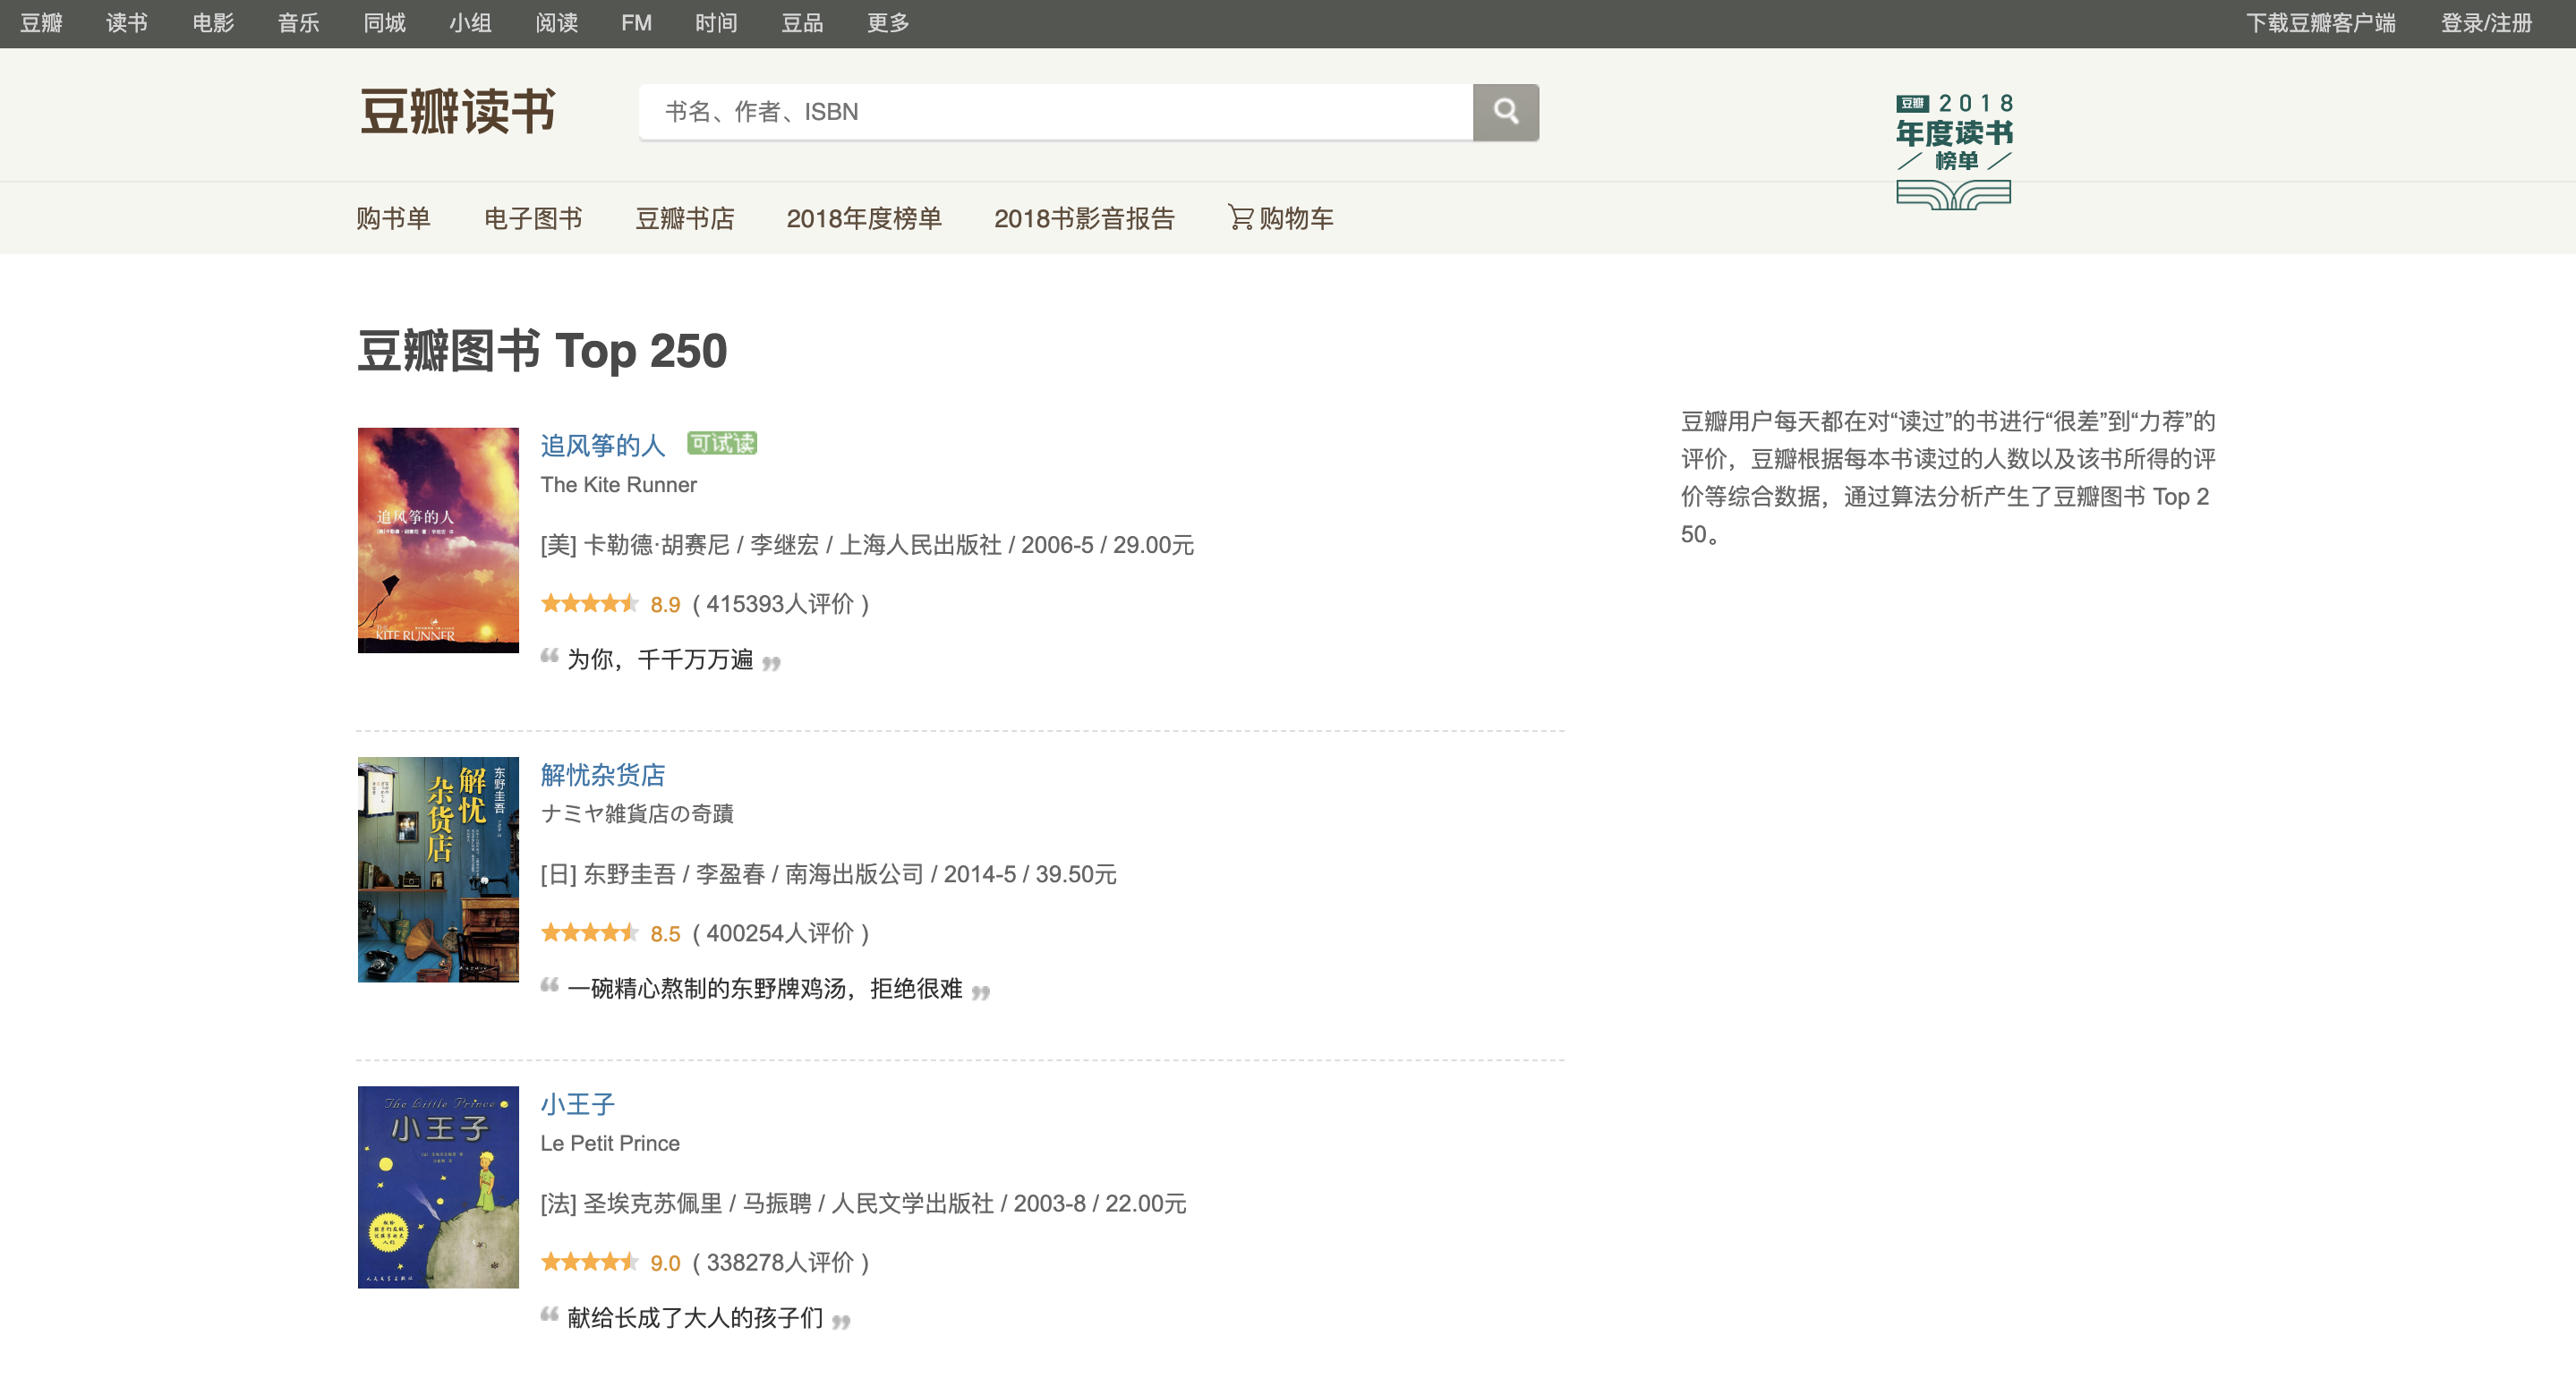Viewport: 2576px width, 1378px height.
Task: Click the 豆瓣读书 logo
Action: coord(457,112)
